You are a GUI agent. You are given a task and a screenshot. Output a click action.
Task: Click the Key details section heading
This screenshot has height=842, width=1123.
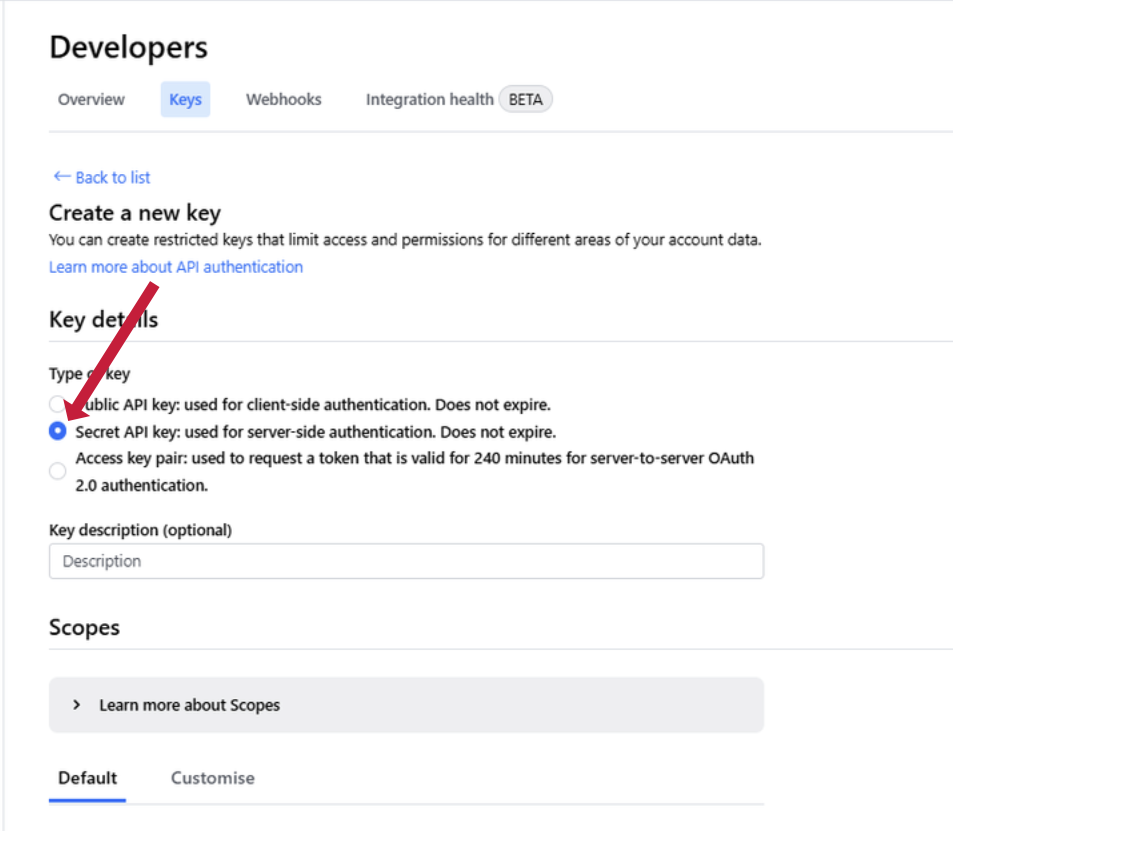point(103,319)
